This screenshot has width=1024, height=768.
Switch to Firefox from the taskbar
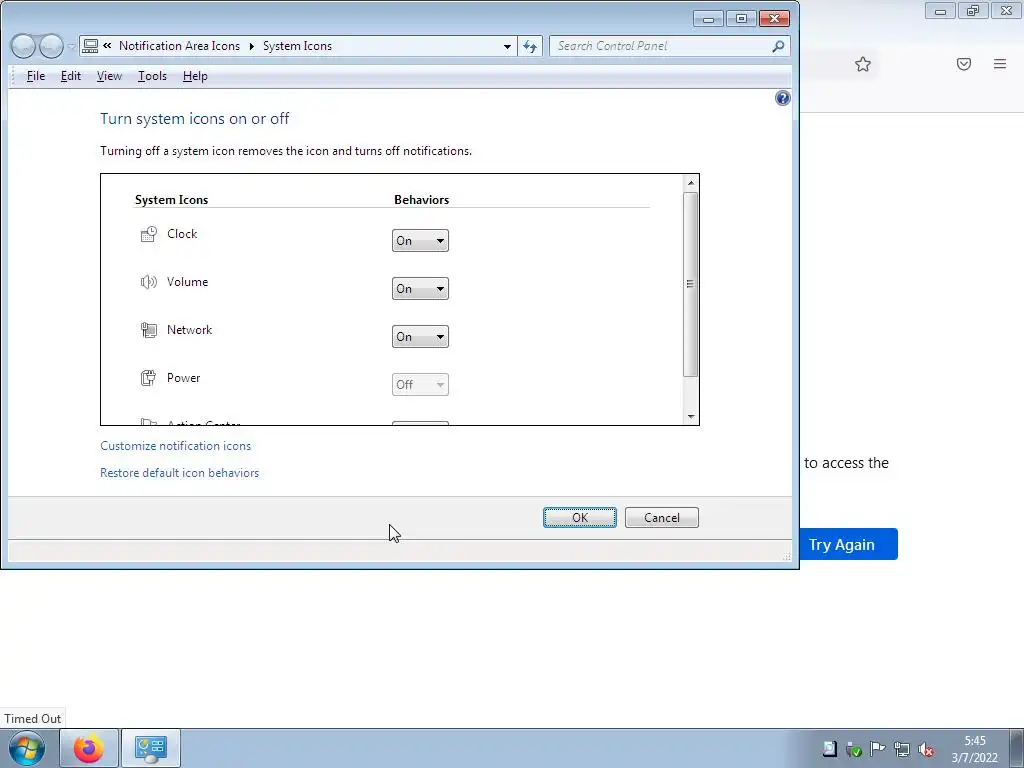pos(89,748)
